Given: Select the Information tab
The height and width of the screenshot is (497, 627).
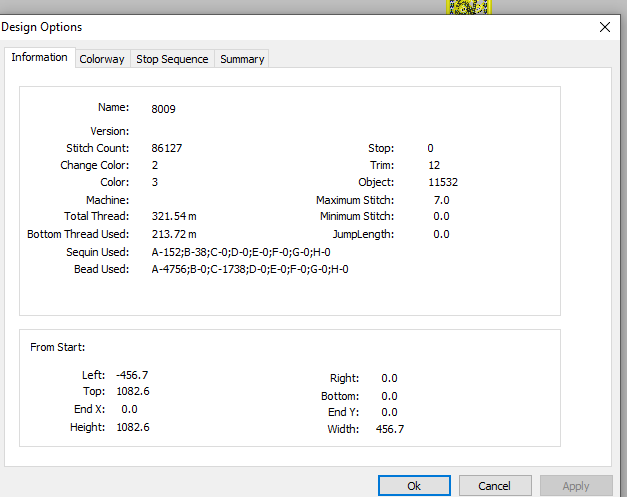Looking at the screenshot, I should (40, 58).
